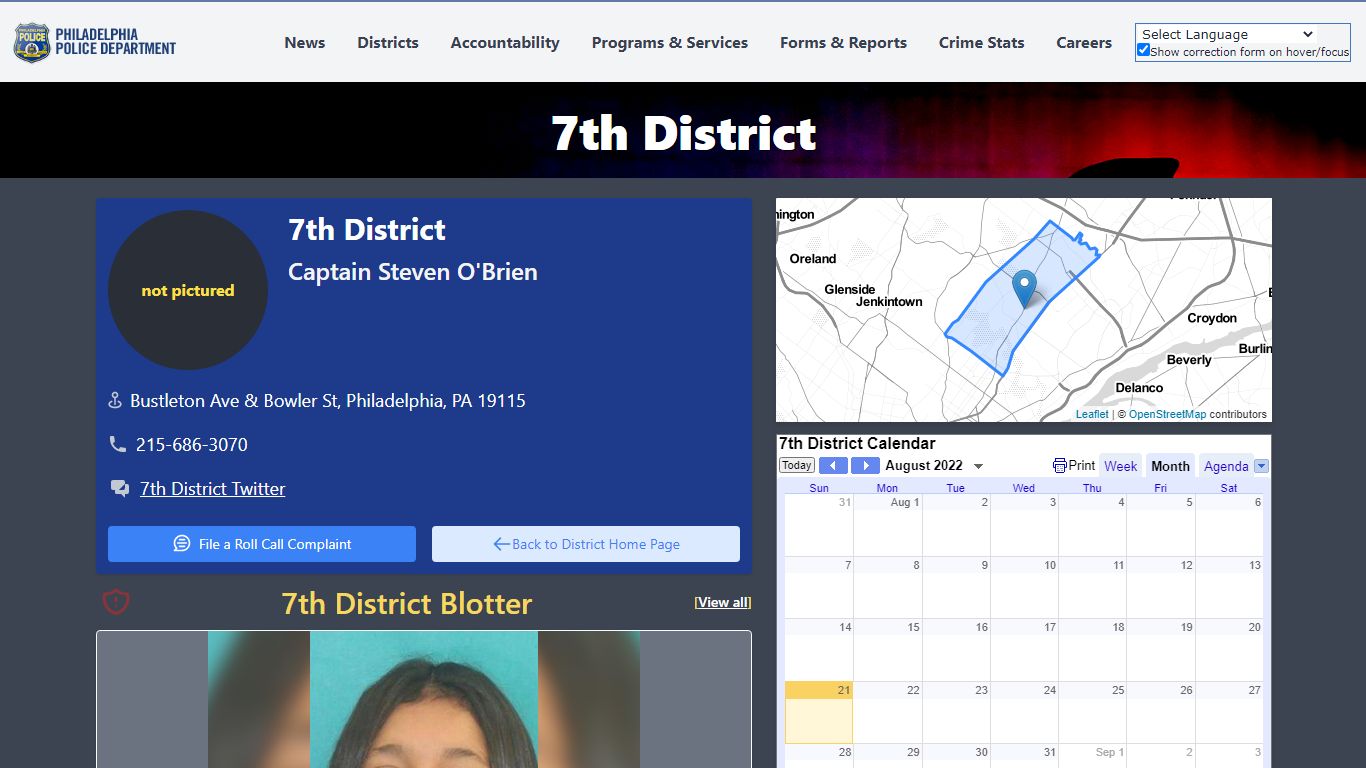Click Back to District Home Page button
This screenshot has height=768, width=1366.
pos(586,544)
